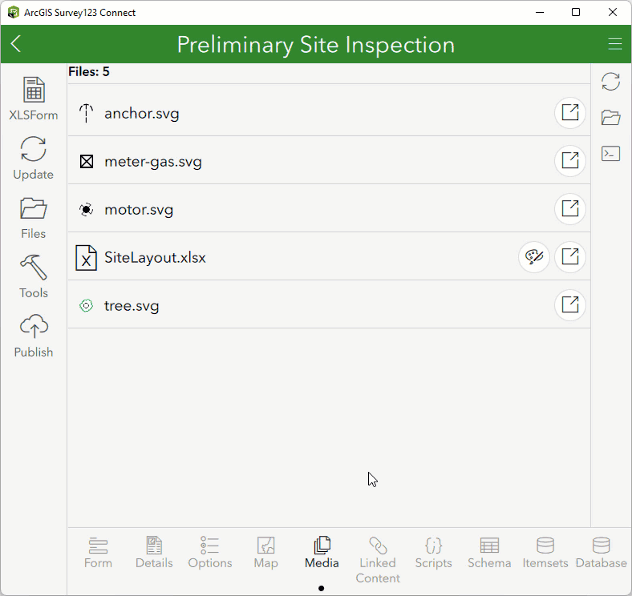This screenshot has height=596, width=632.
Task: Select the motor.svg file name
Action: point(139,210)
